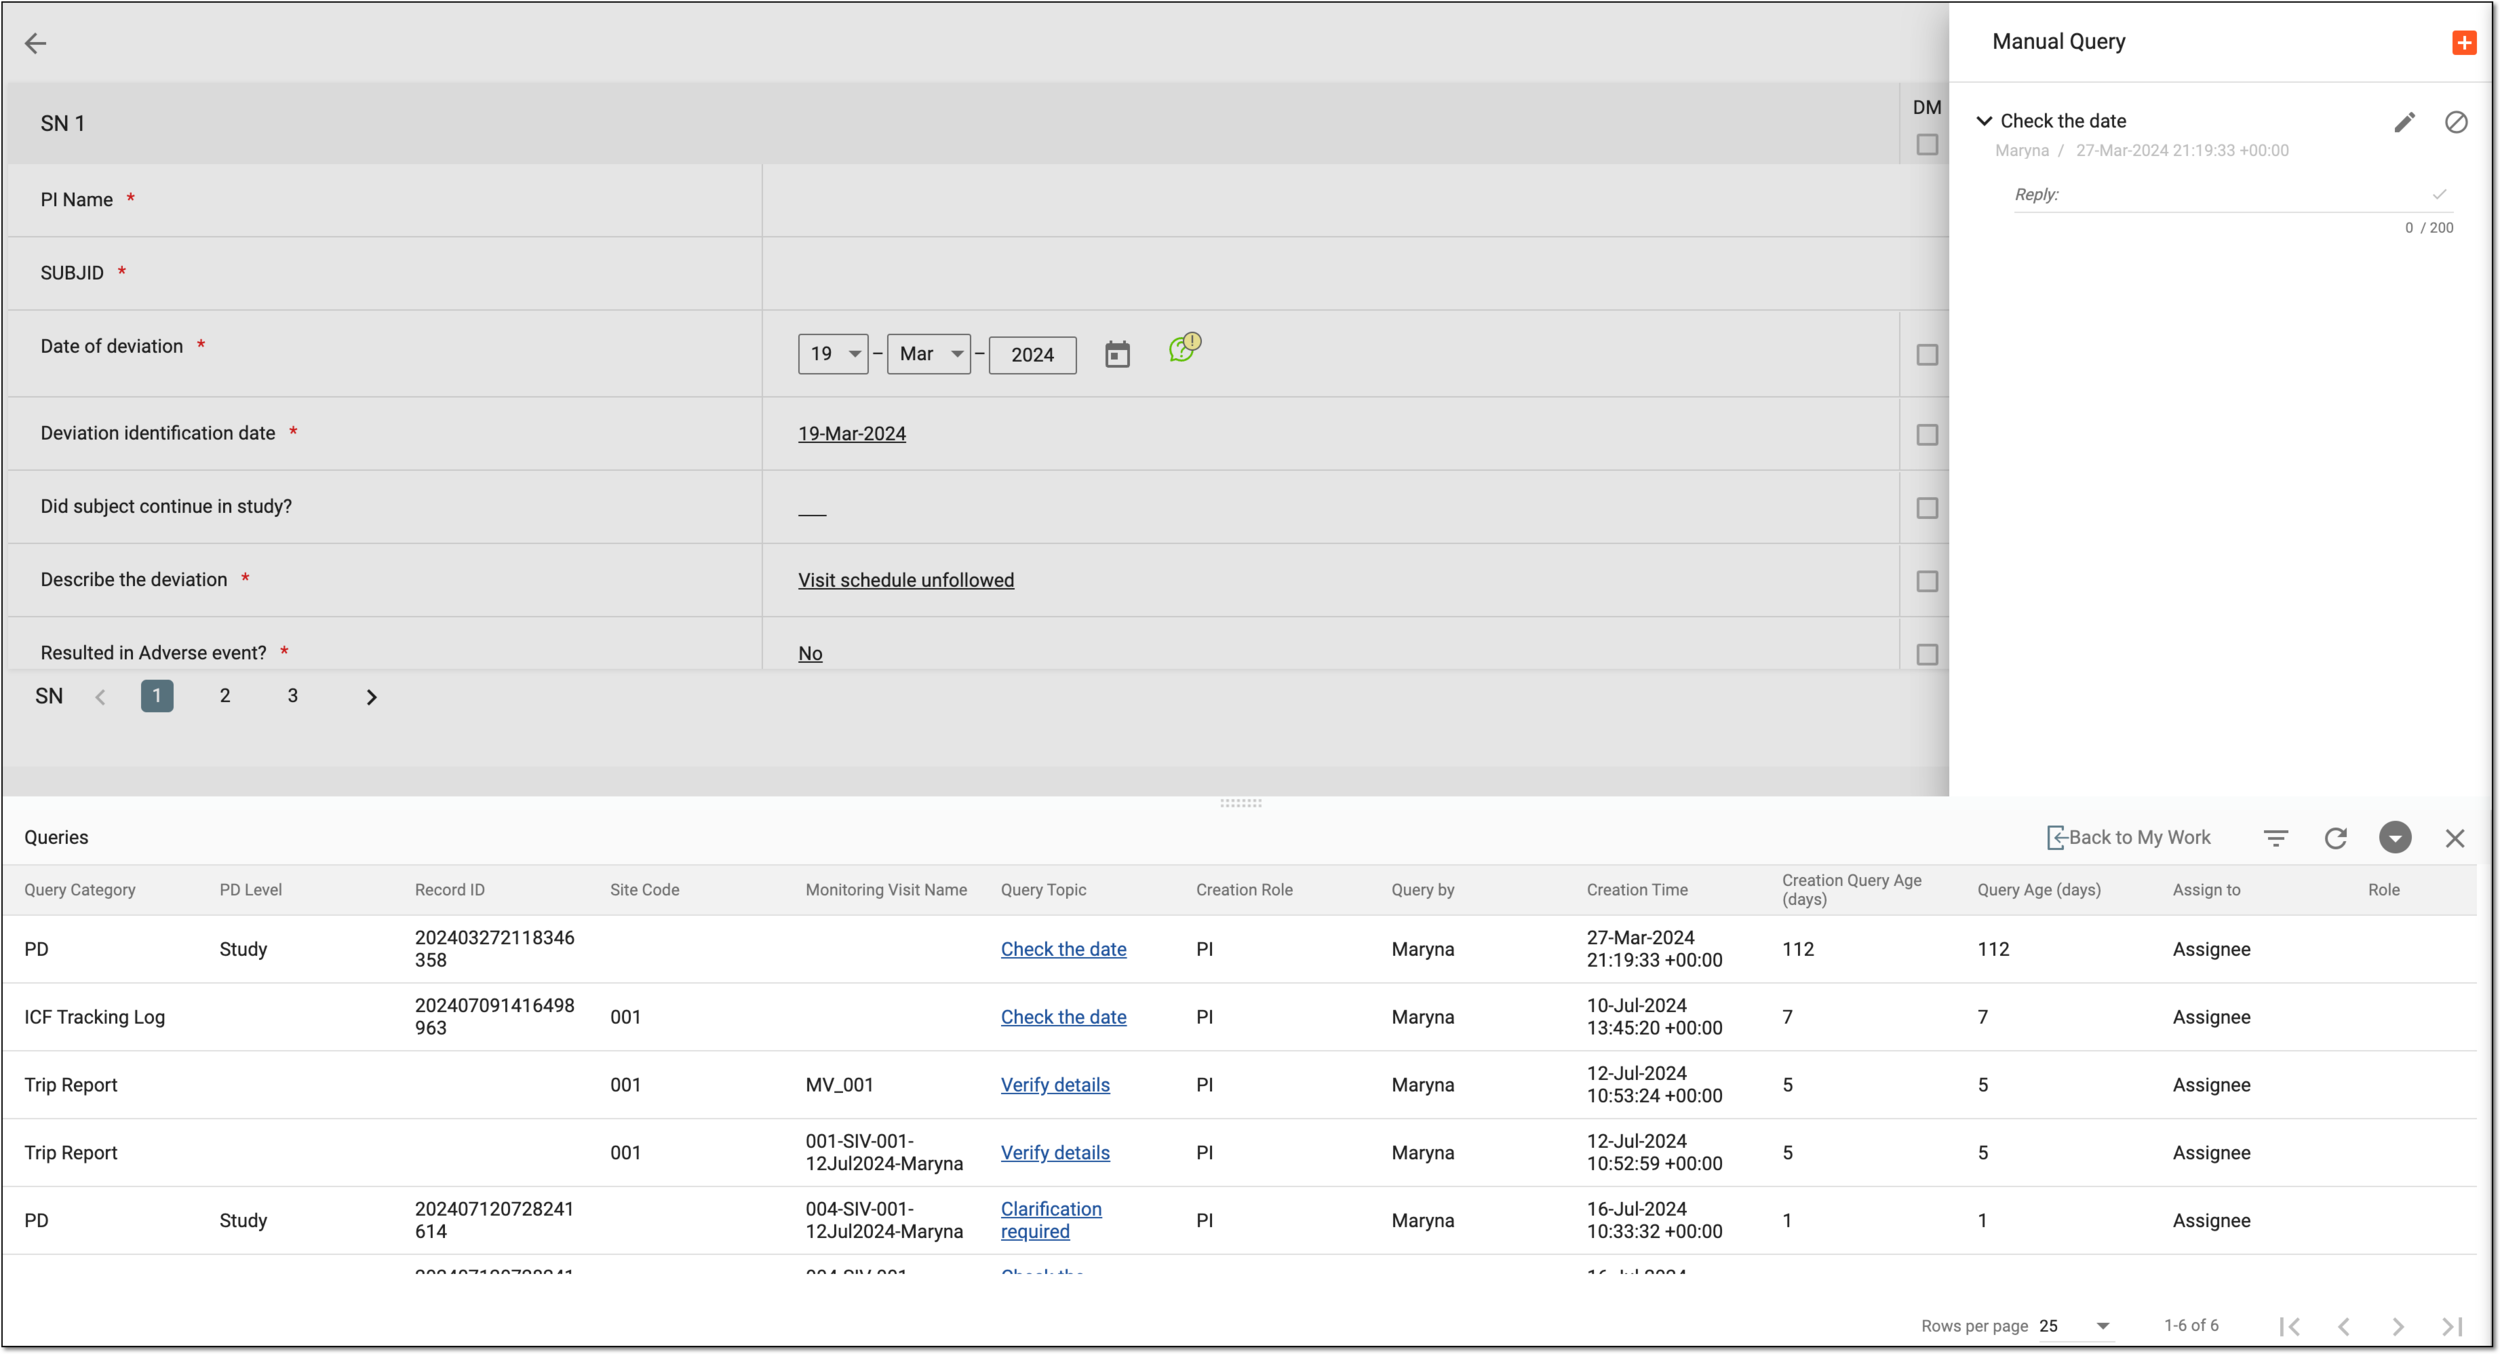Image resolution: width=2500 pixels, height=1354 pixels.
Task: Cancel the Check the date query
Action: [x=2456, y=122]
